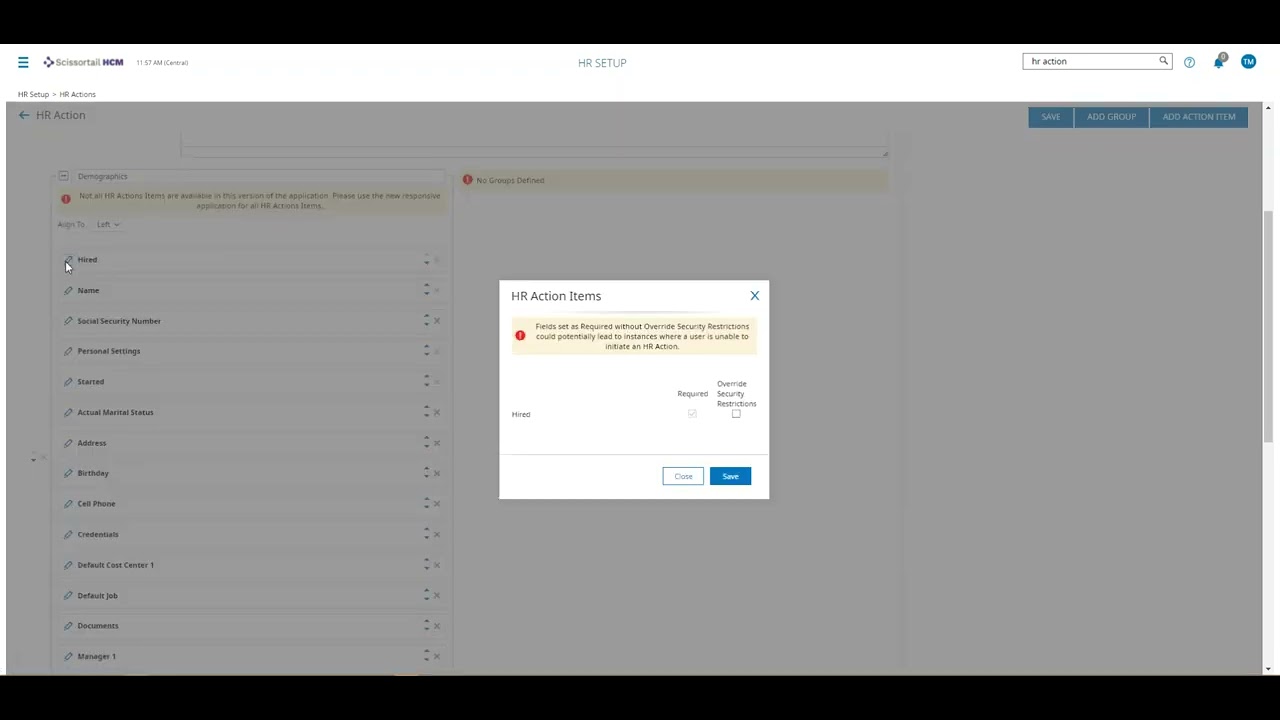Click reorder arrows on the Birthday row

click(x=426, y=473)
